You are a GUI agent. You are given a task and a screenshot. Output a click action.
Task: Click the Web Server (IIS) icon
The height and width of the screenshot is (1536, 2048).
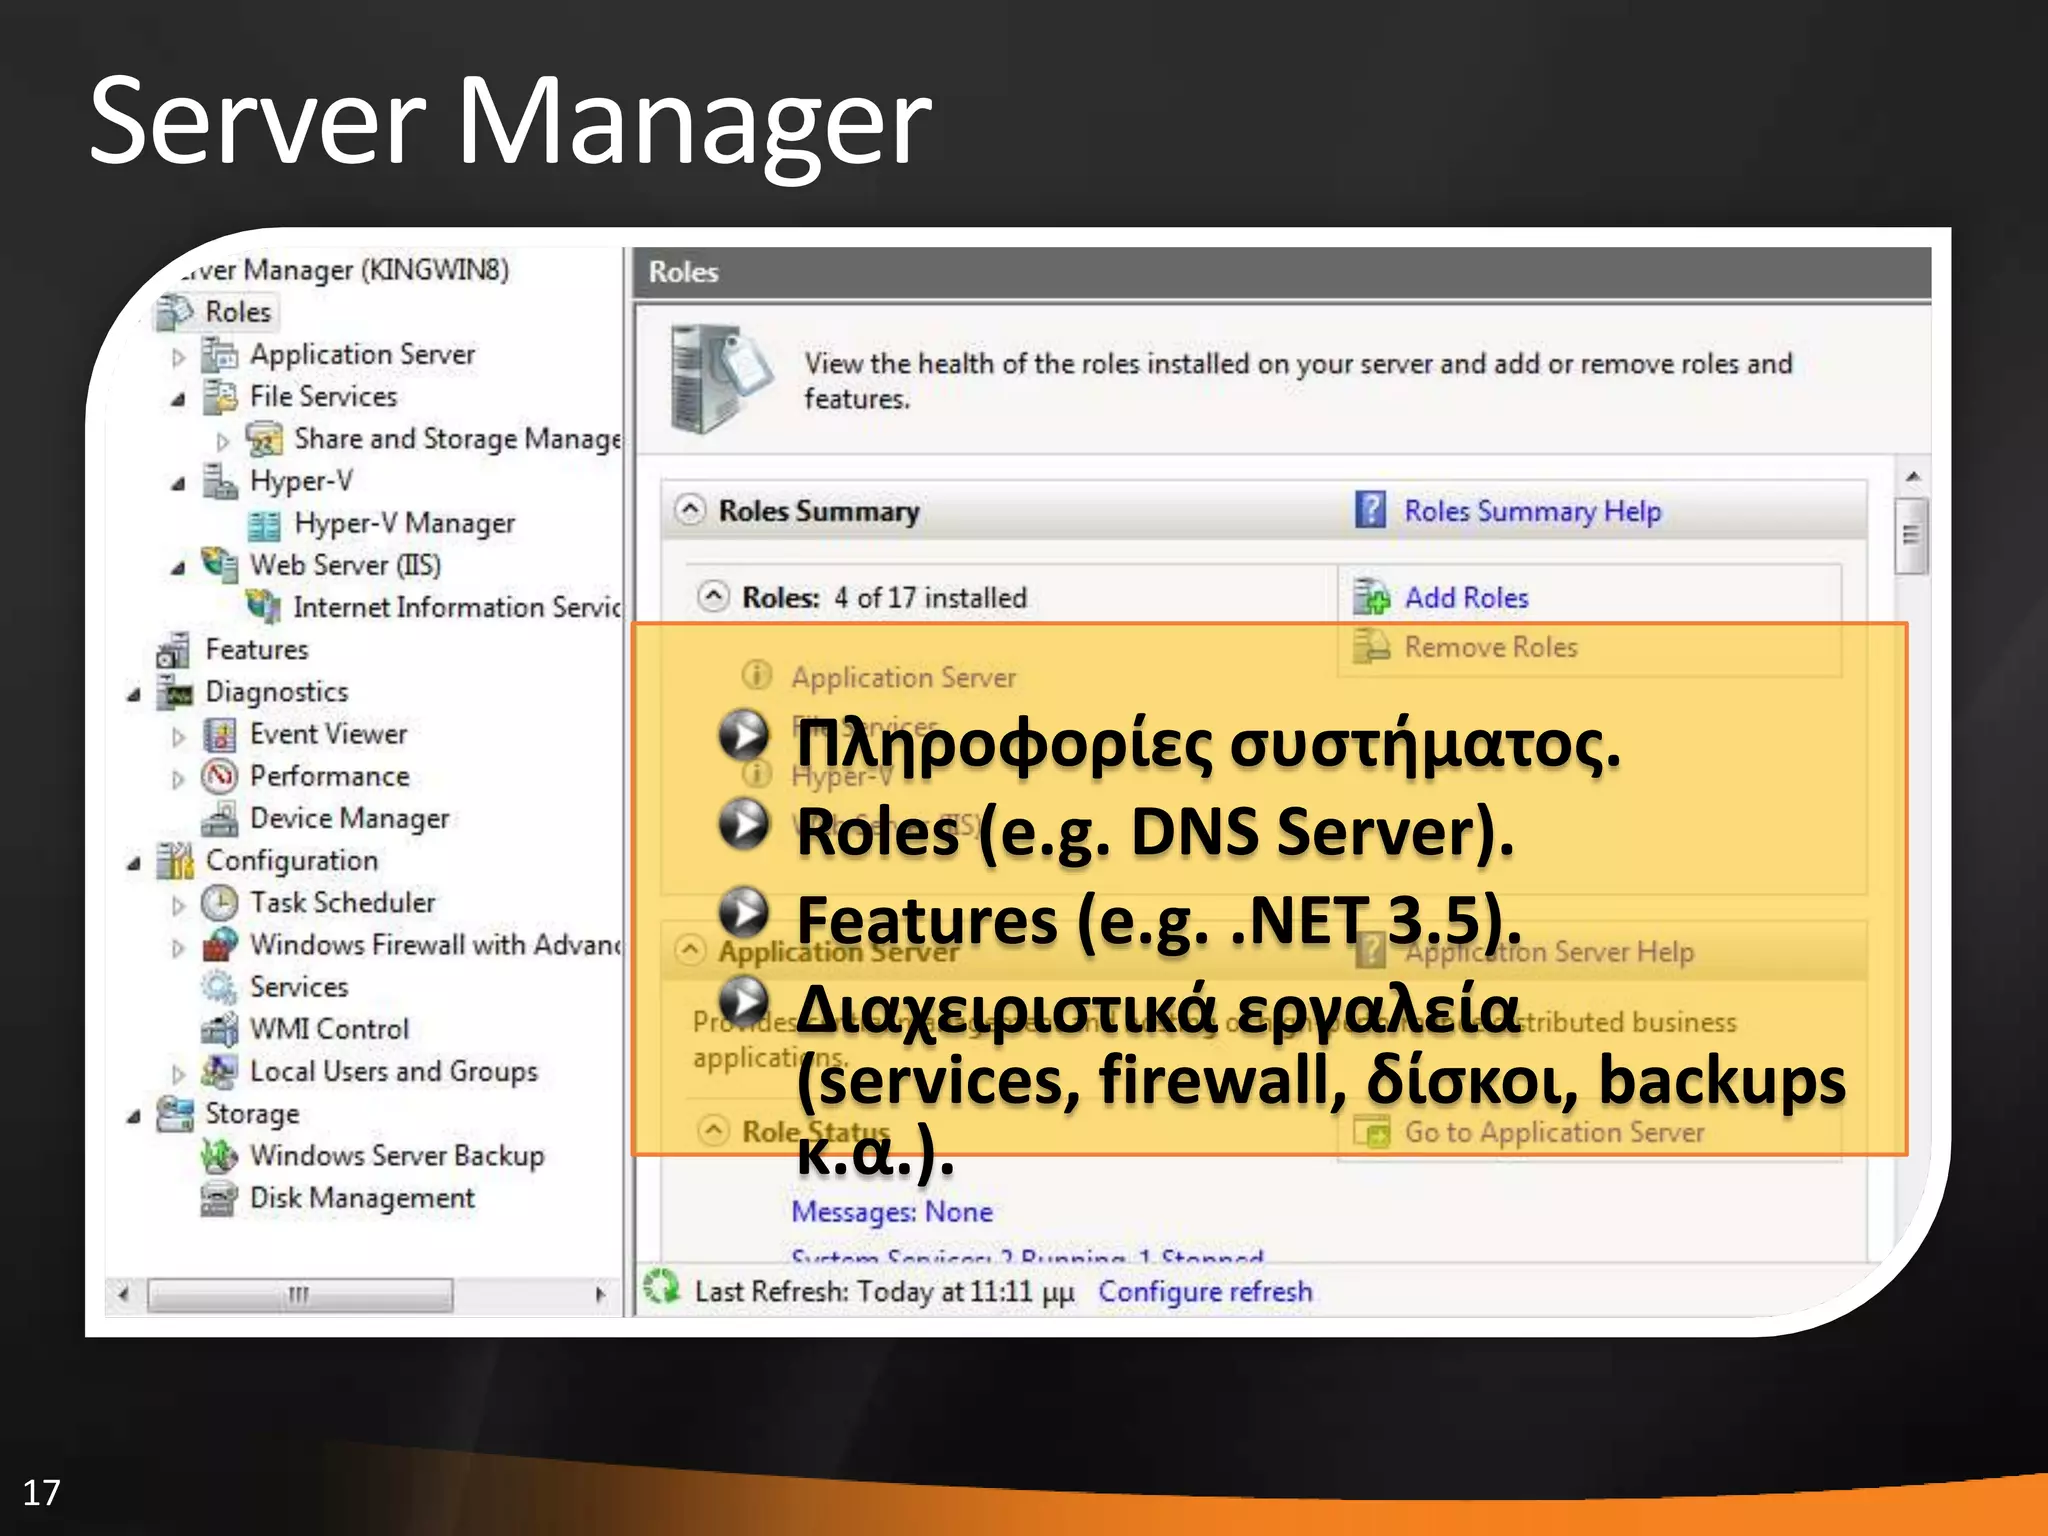coord(219,565)
